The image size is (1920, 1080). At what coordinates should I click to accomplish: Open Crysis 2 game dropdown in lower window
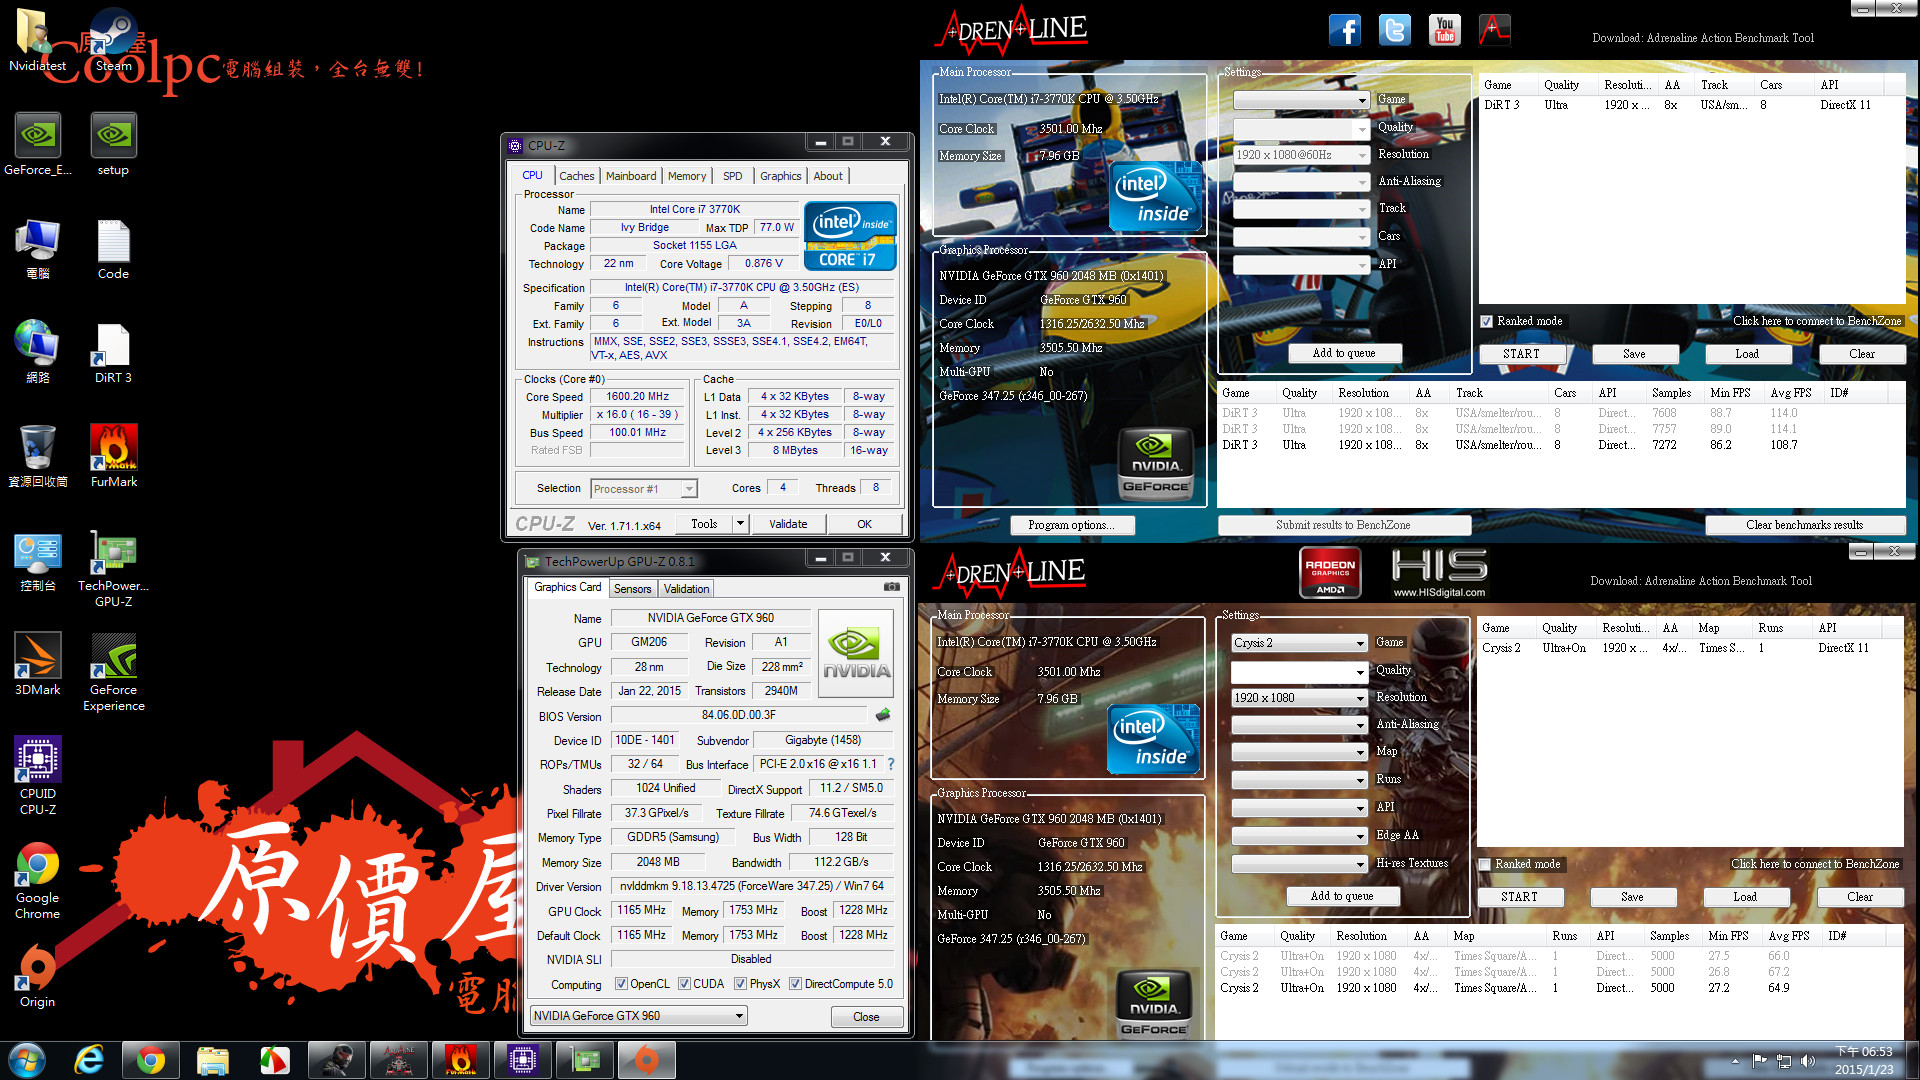[x=1299, y=643]
